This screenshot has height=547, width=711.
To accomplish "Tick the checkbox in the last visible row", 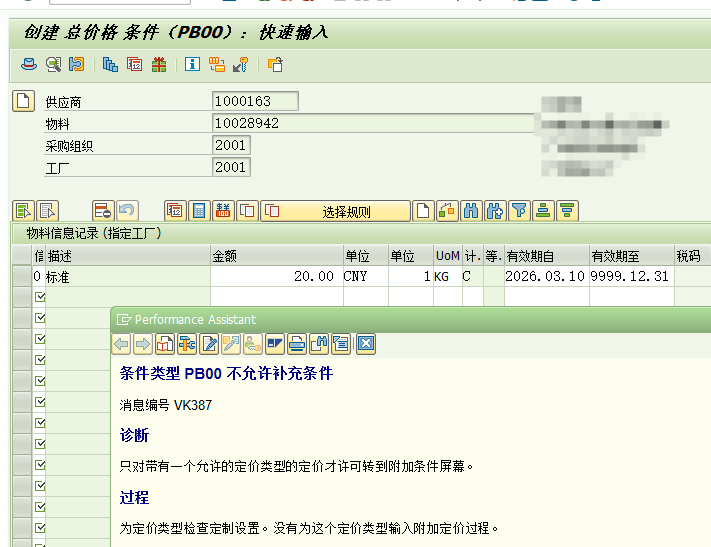I will point(39,544).
